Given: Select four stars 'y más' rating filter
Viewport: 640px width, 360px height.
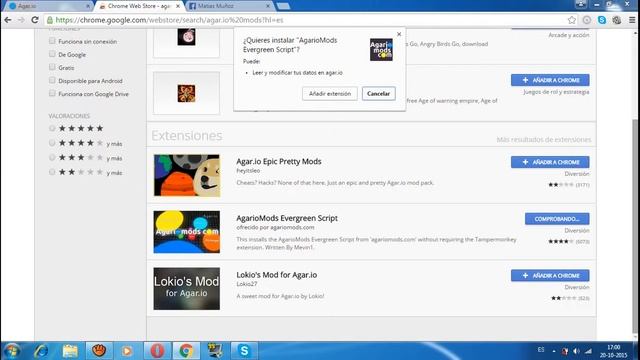Looking at the screenshot, I should pos(52,143).
